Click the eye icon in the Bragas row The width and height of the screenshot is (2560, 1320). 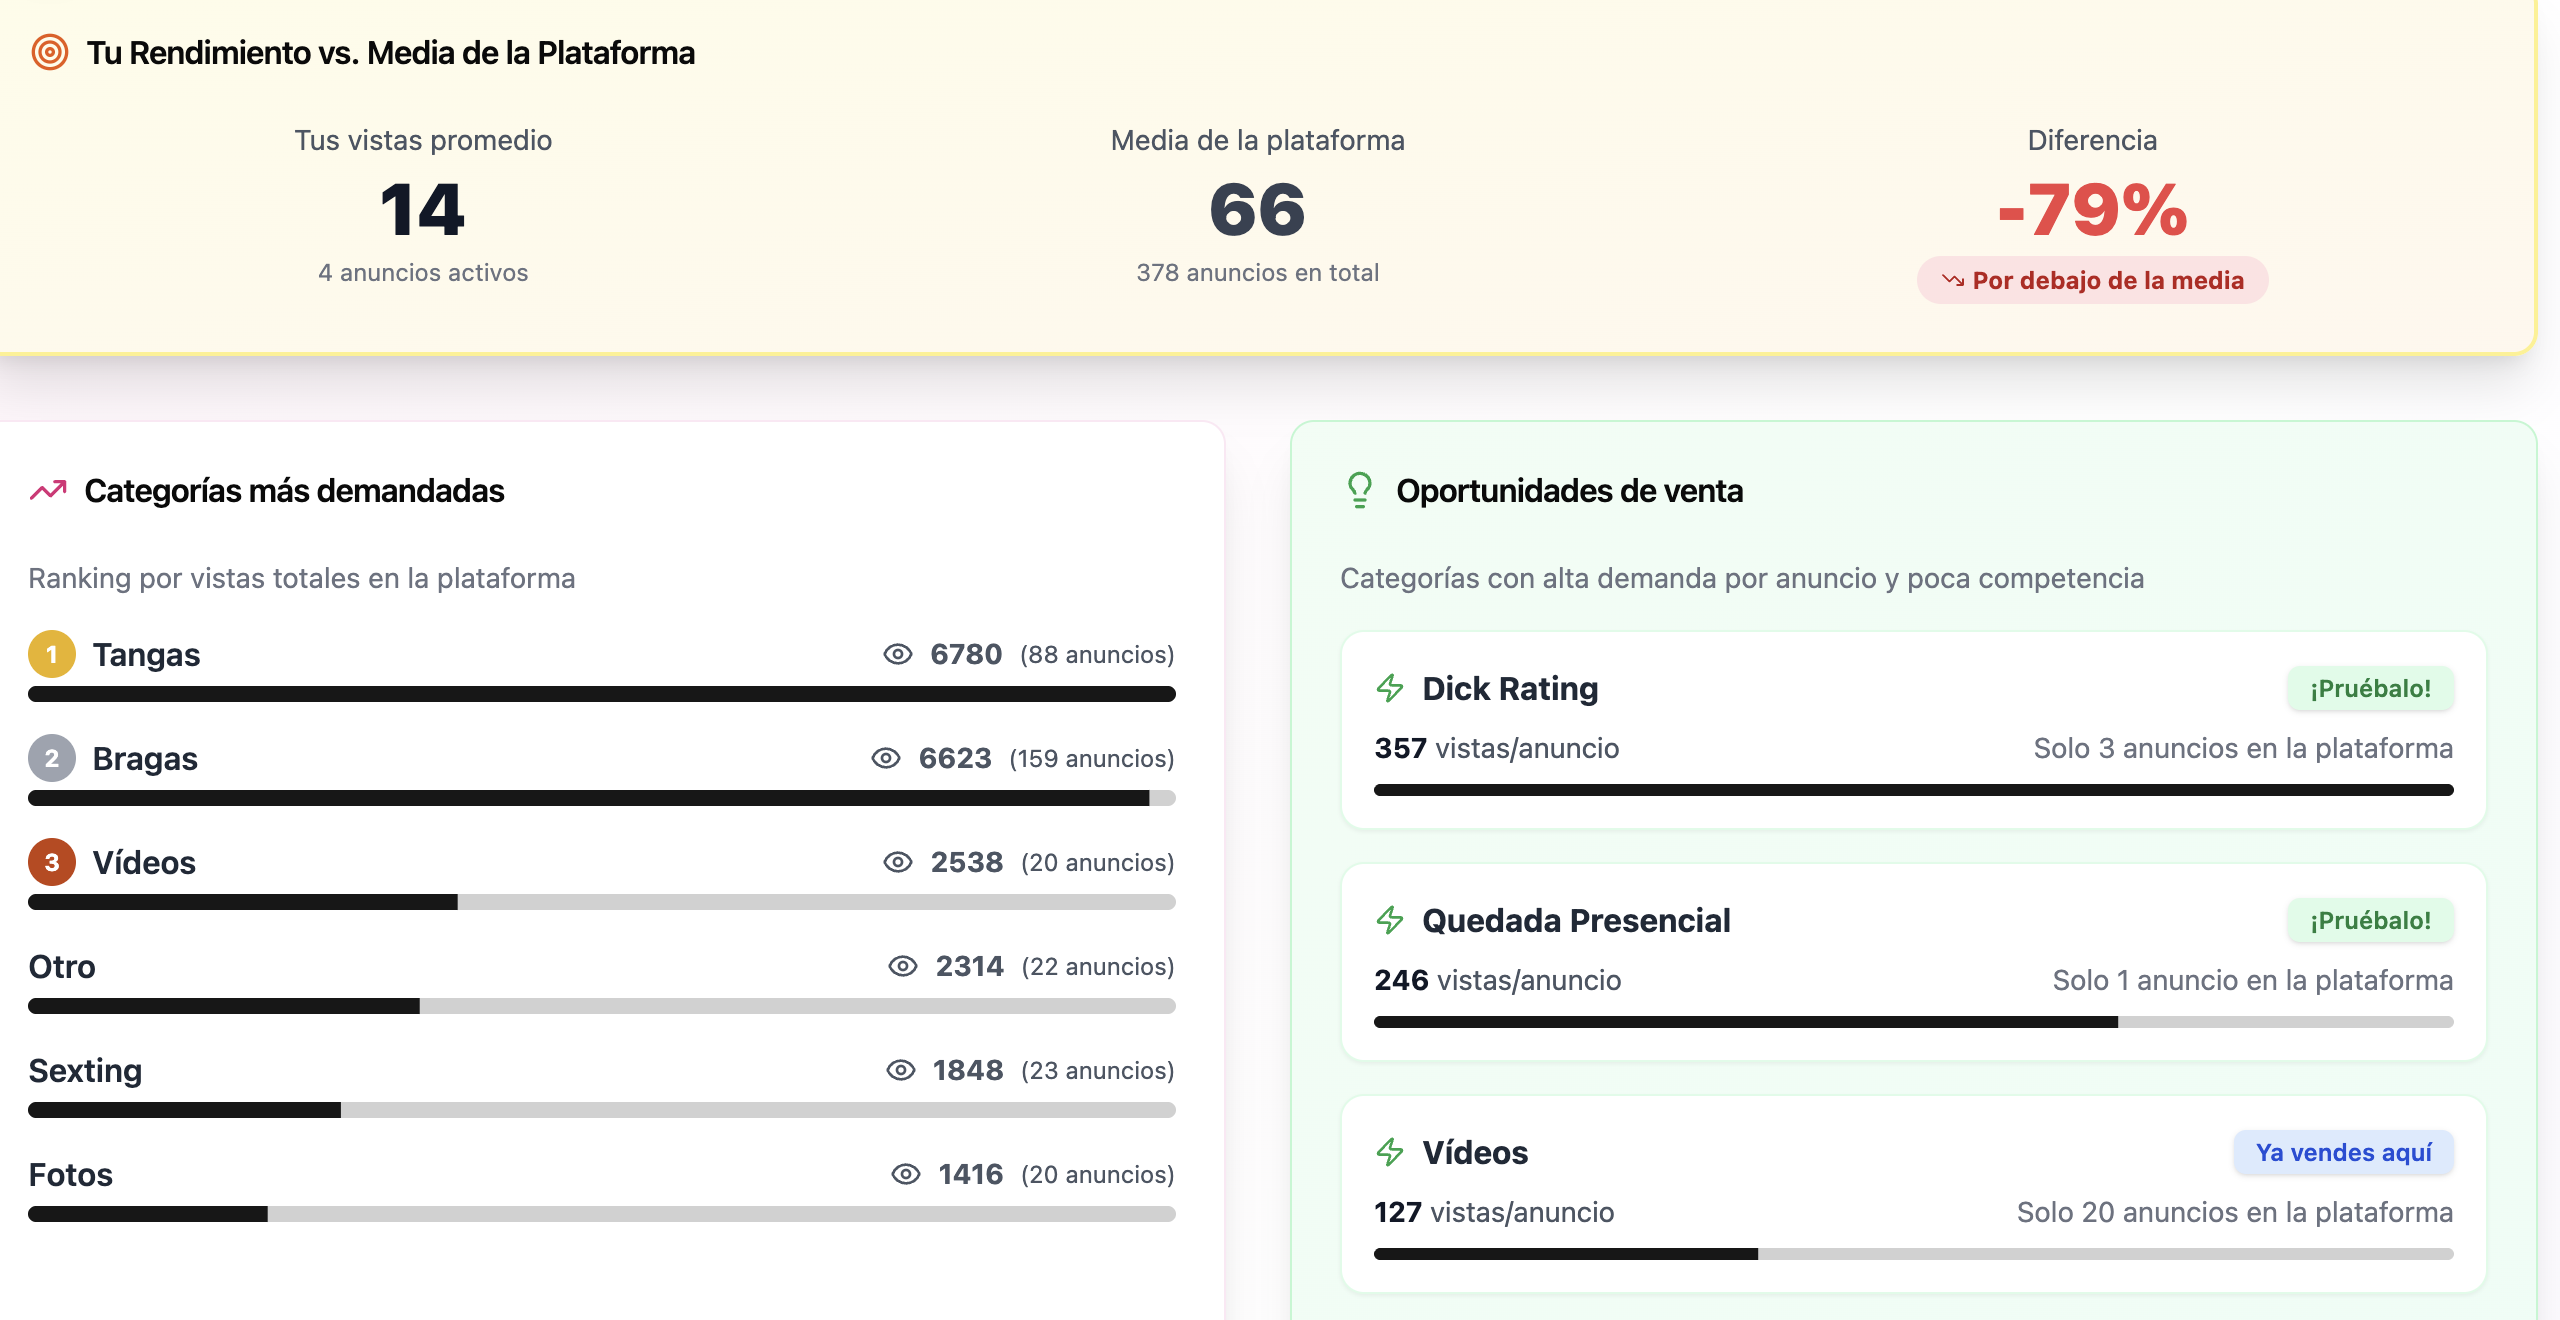tap(886, 758)
